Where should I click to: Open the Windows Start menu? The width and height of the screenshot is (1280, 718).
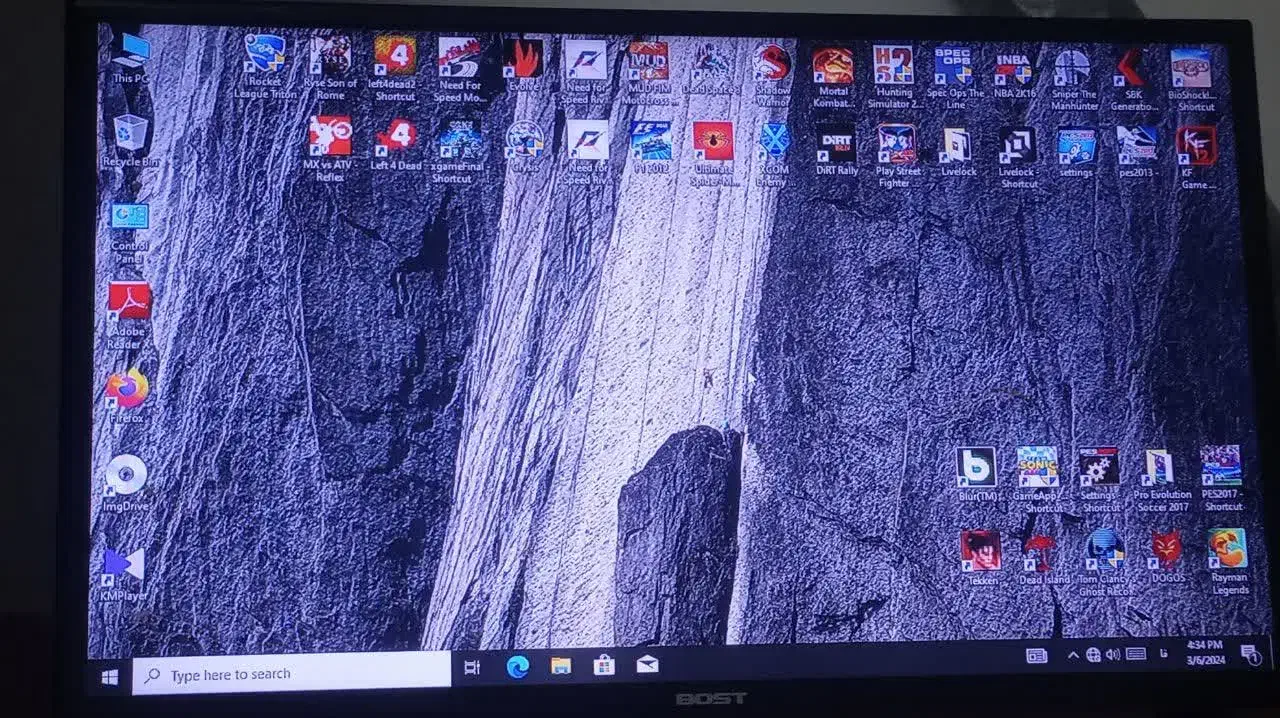(110, 677)
